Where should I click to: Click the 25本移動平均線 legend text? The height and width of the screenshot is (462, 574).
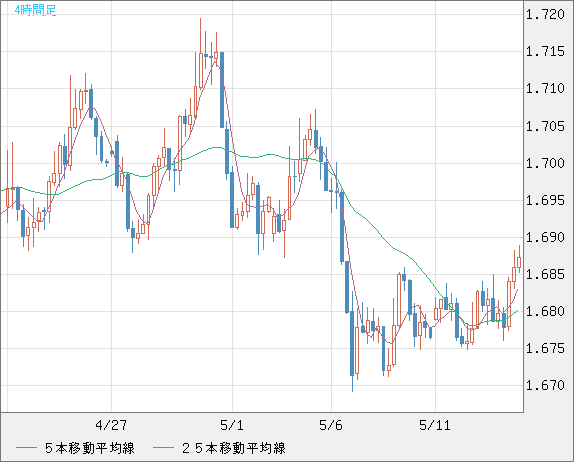pos(234,448)
